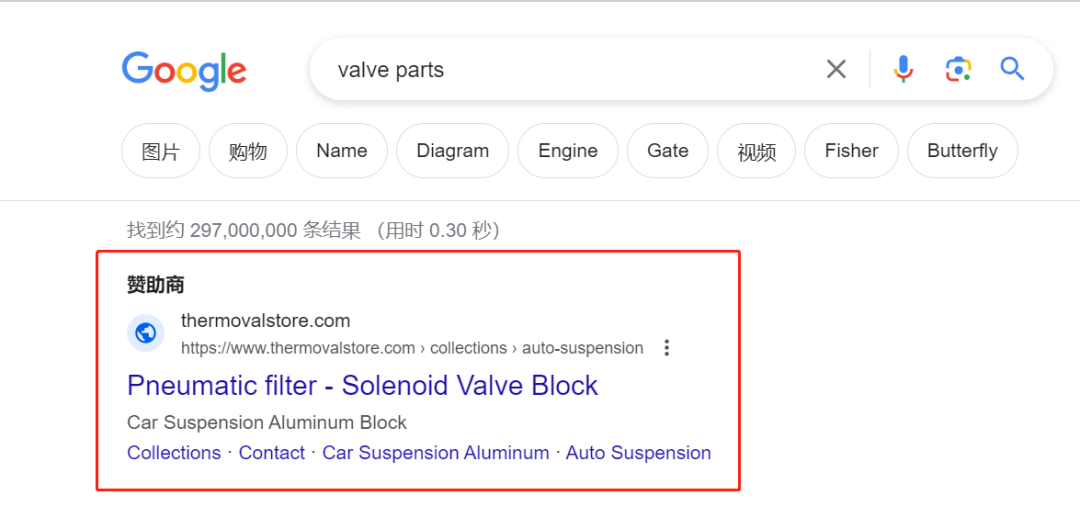The image size is (1080, 529).
Task: Select the 购物 filter chip
Action: click(x=248, y=151)
